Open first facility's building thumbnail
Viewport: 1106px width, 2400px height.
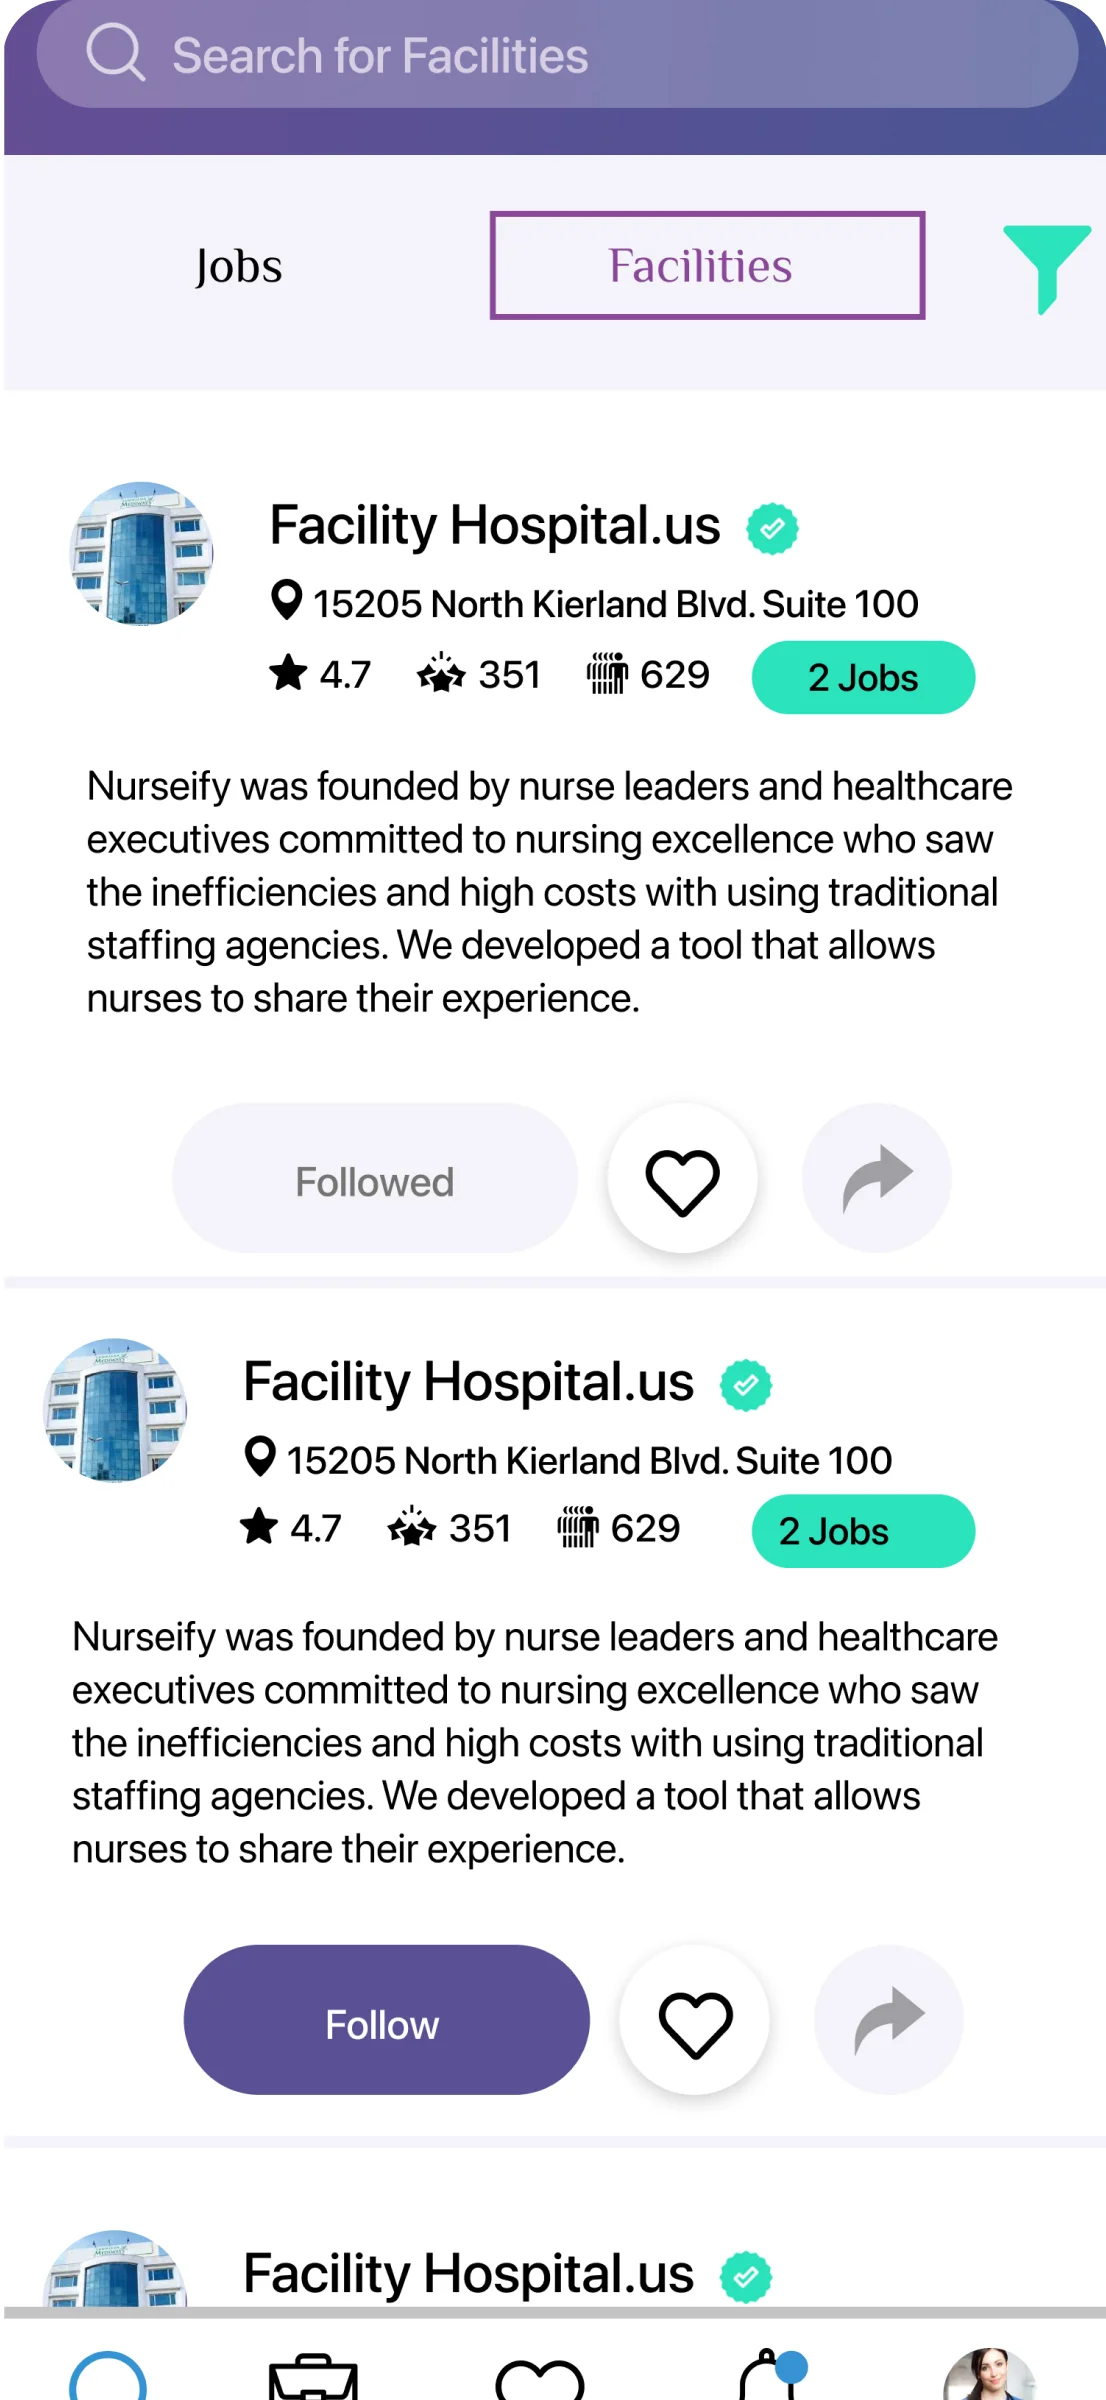[141, 554]
